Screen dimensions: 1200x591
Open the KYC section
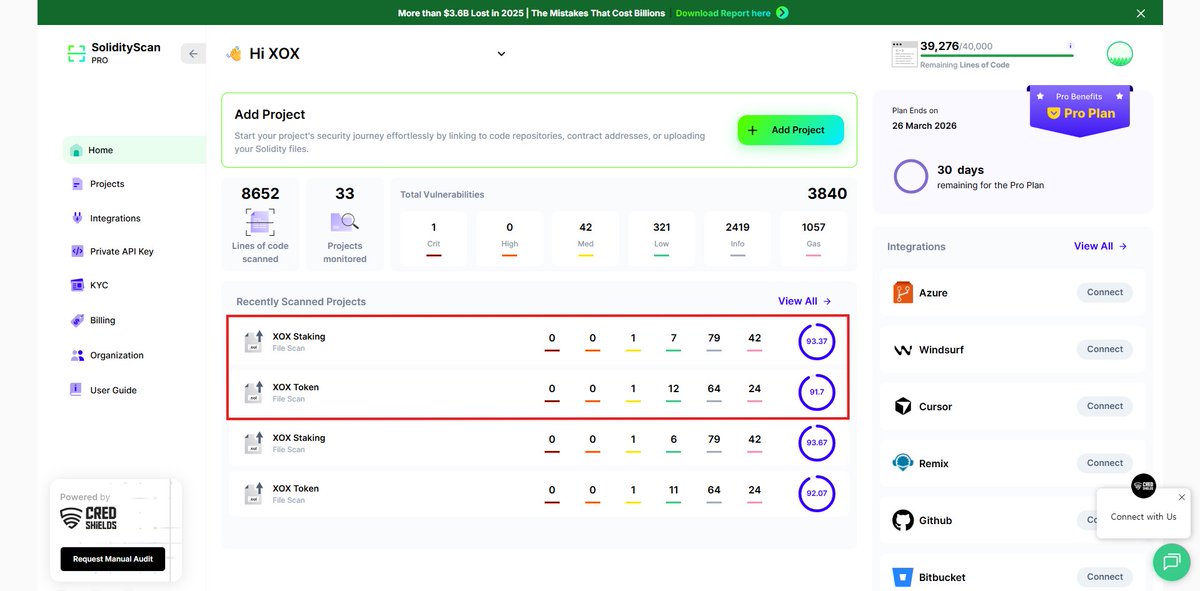point(89,285)
